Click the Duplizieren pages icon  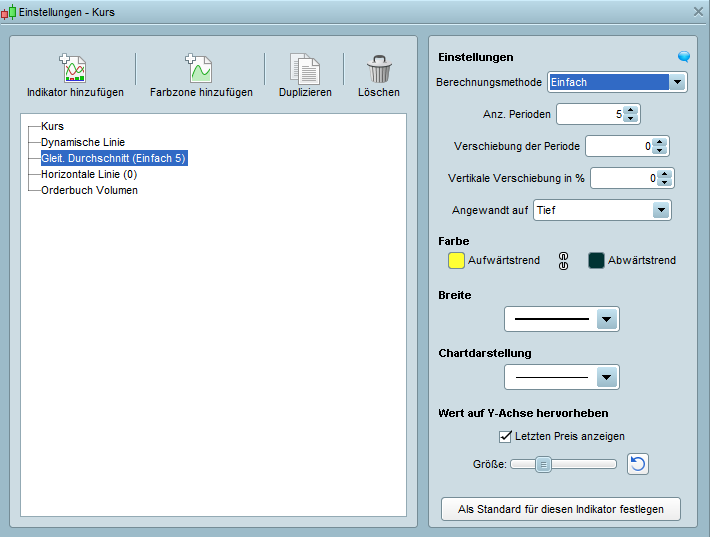coord(305,69)
